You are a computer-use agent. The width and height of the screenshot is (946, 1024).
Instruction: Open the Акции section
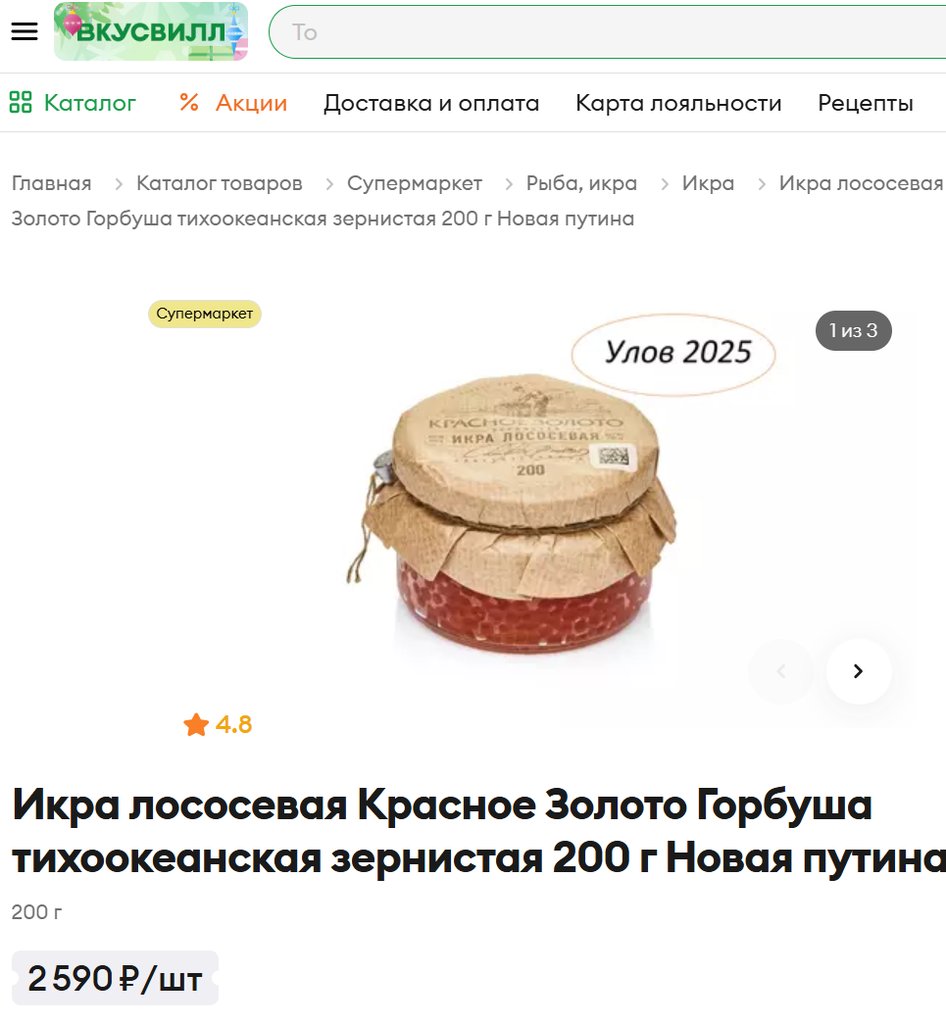(233, 103)
